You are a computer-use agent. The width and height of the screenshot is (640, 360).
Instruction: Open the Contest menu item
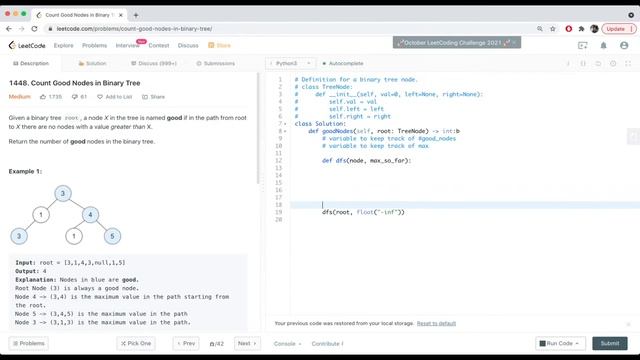pos(159,45)
